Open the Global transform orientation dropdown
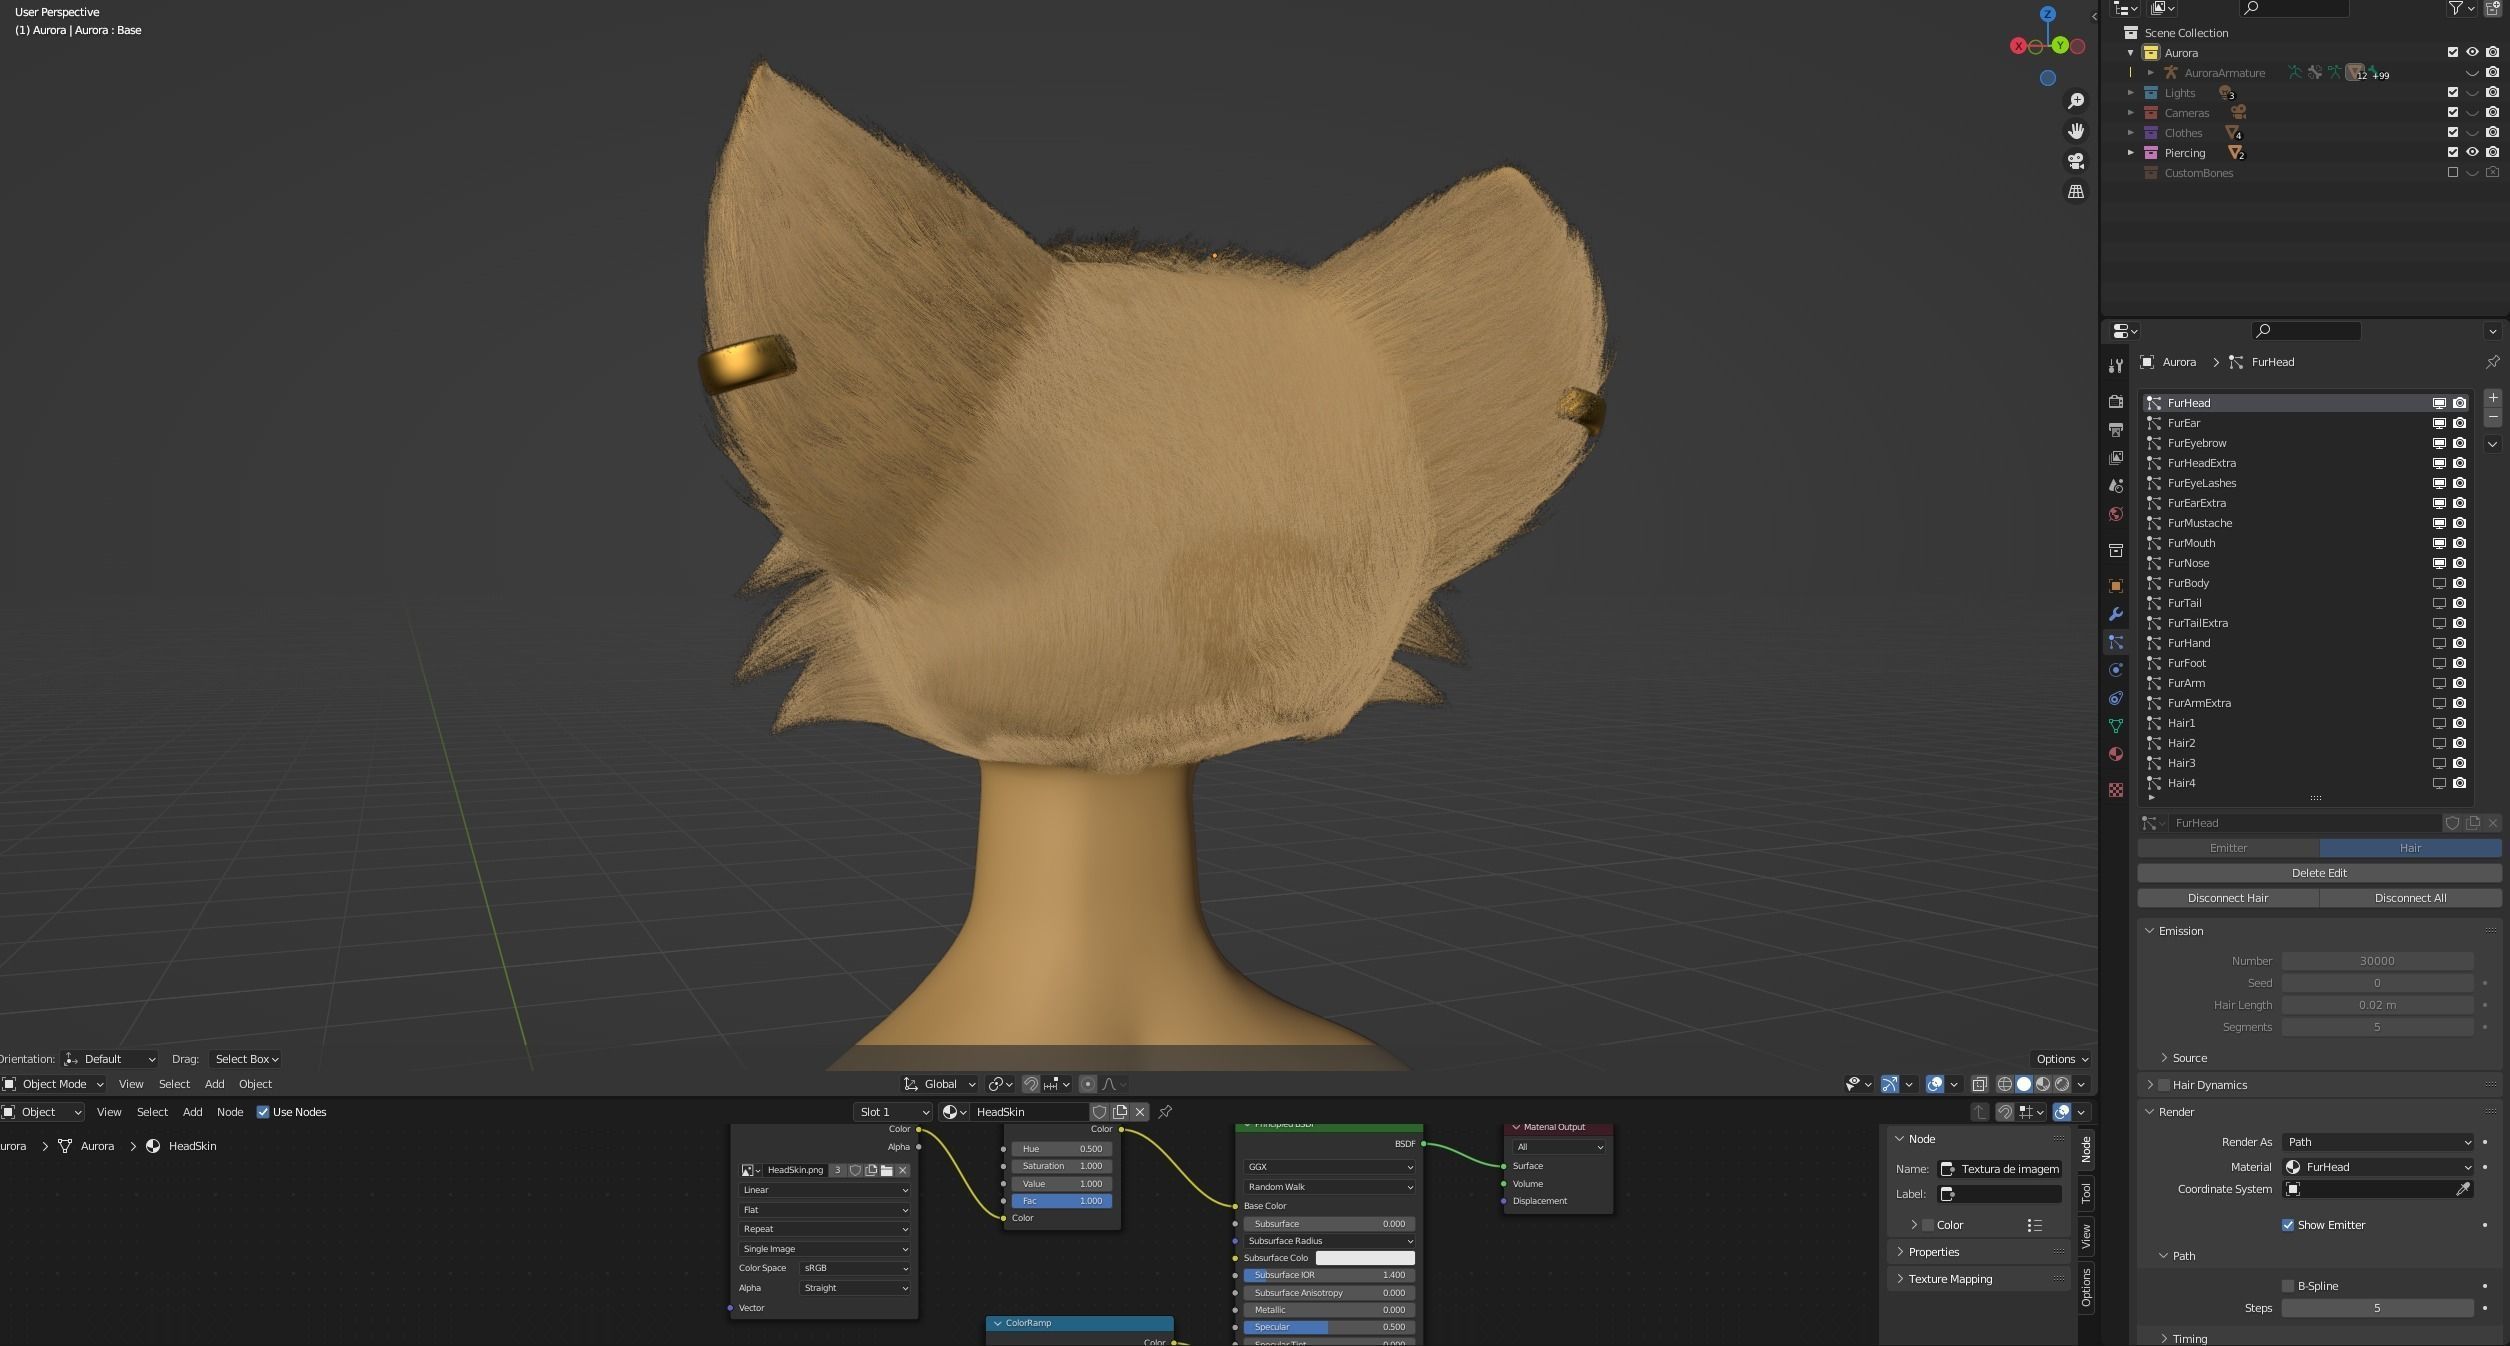Image resolution: width=2510 pixels, height=1346 pixels. (940, 1084)
